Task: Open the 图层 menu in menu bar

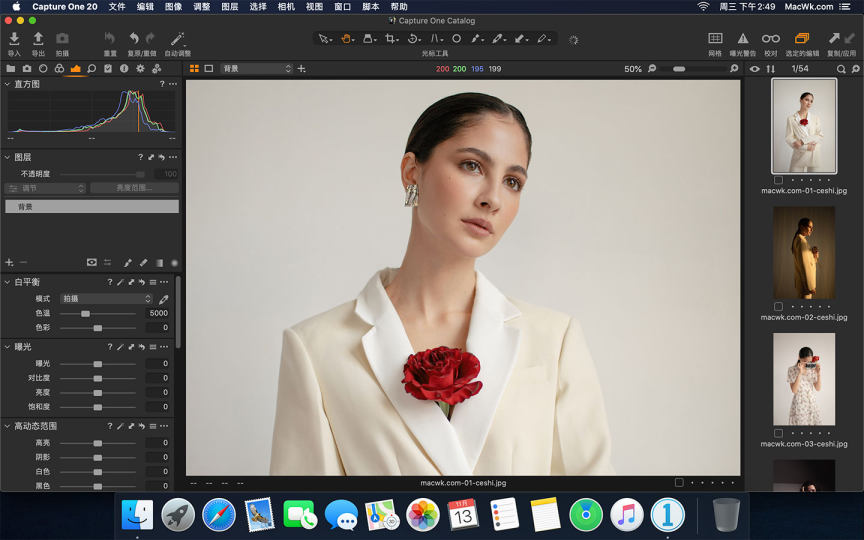Action: pyautogui.click(x=229, y=7)
